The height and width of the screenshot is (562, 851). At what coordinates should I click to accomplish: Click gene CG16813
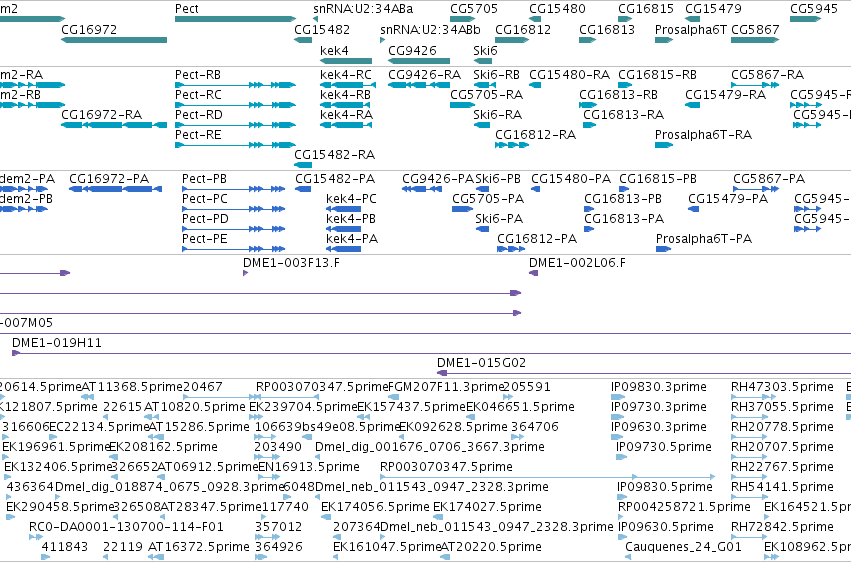click(588, 40)
